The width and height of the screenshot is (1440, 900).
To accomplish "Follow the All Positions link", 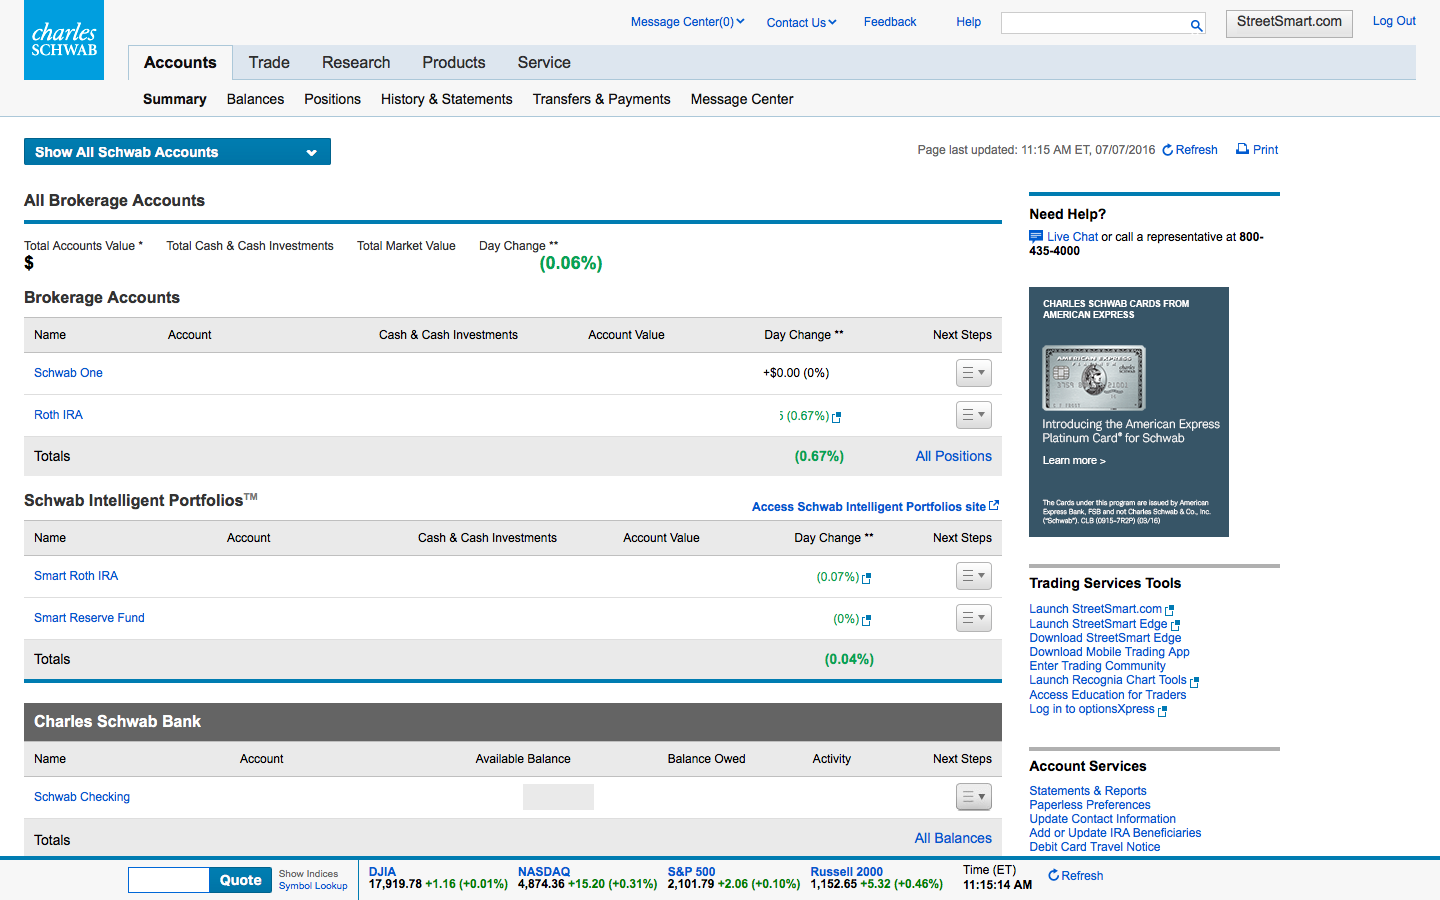I will (953, 456).
